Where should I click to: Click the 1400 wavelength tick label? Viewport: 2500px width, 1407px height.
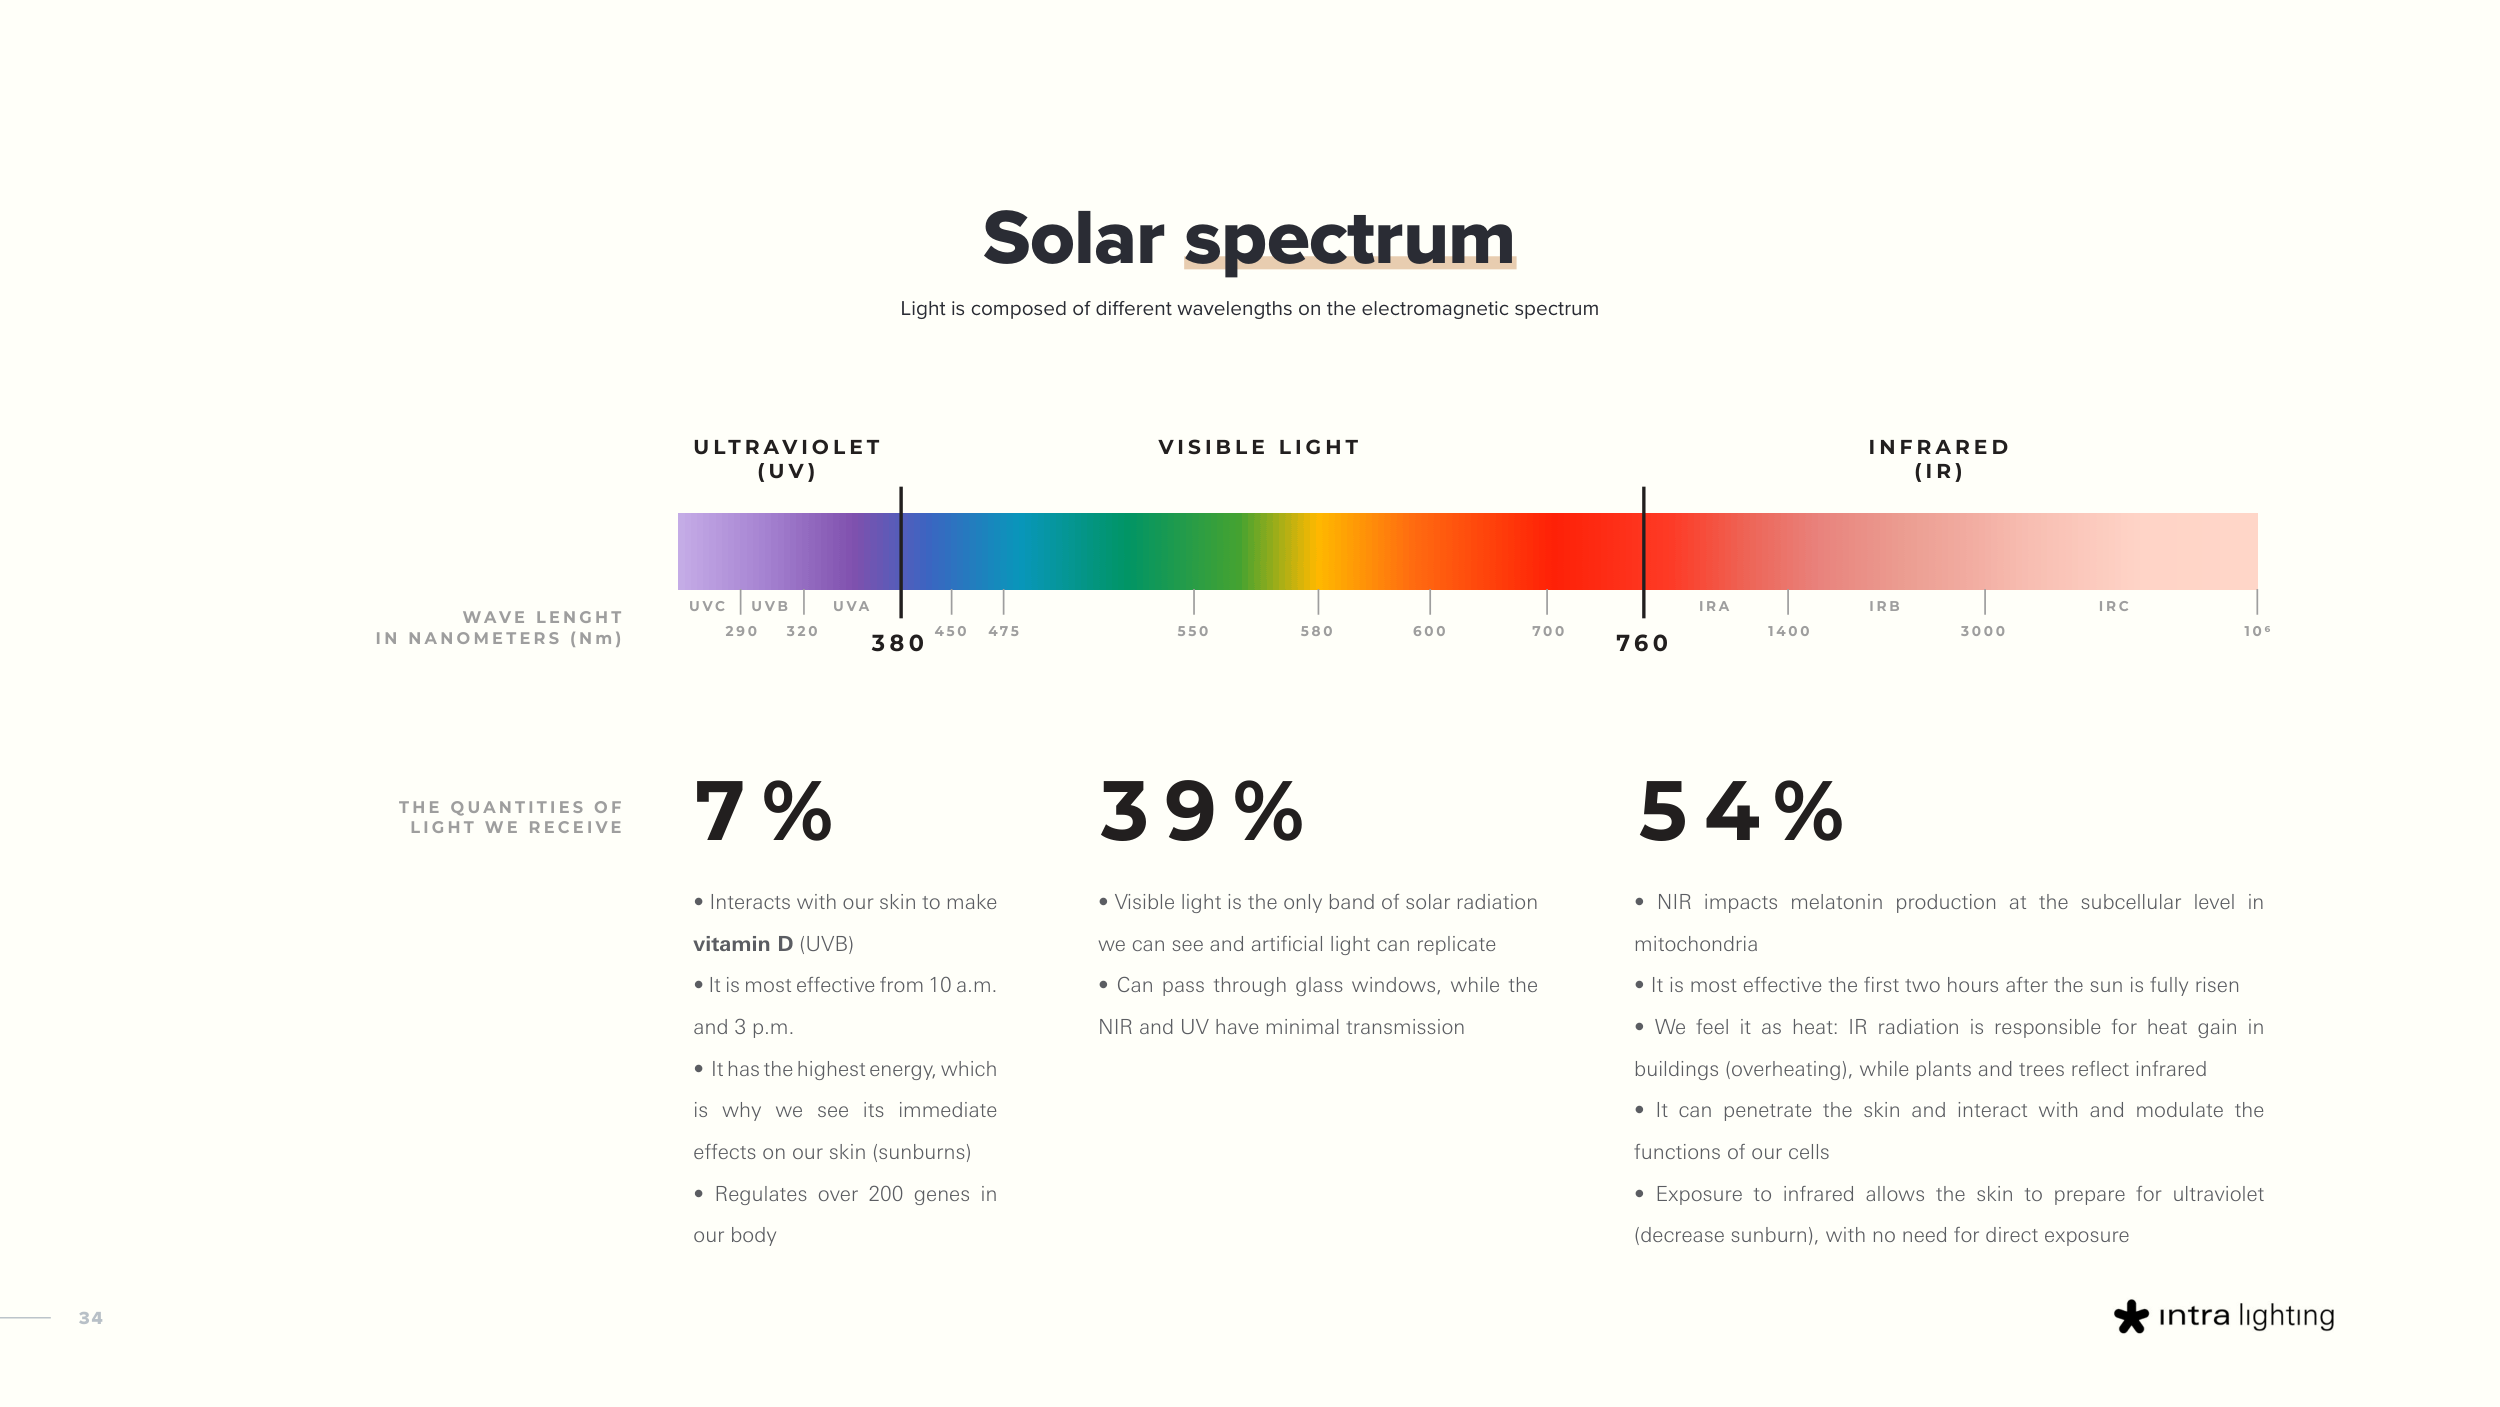click(x=1788, y=631)
